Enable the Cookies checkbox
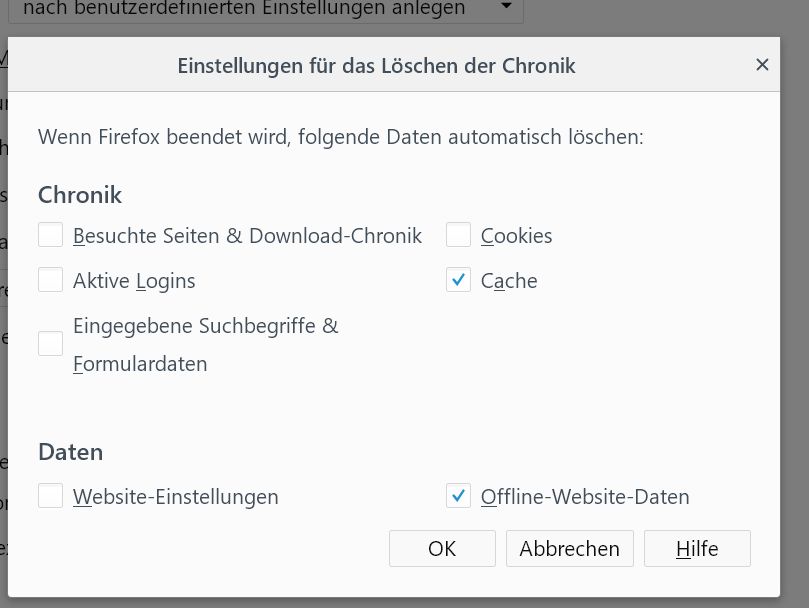 (459, 236)
